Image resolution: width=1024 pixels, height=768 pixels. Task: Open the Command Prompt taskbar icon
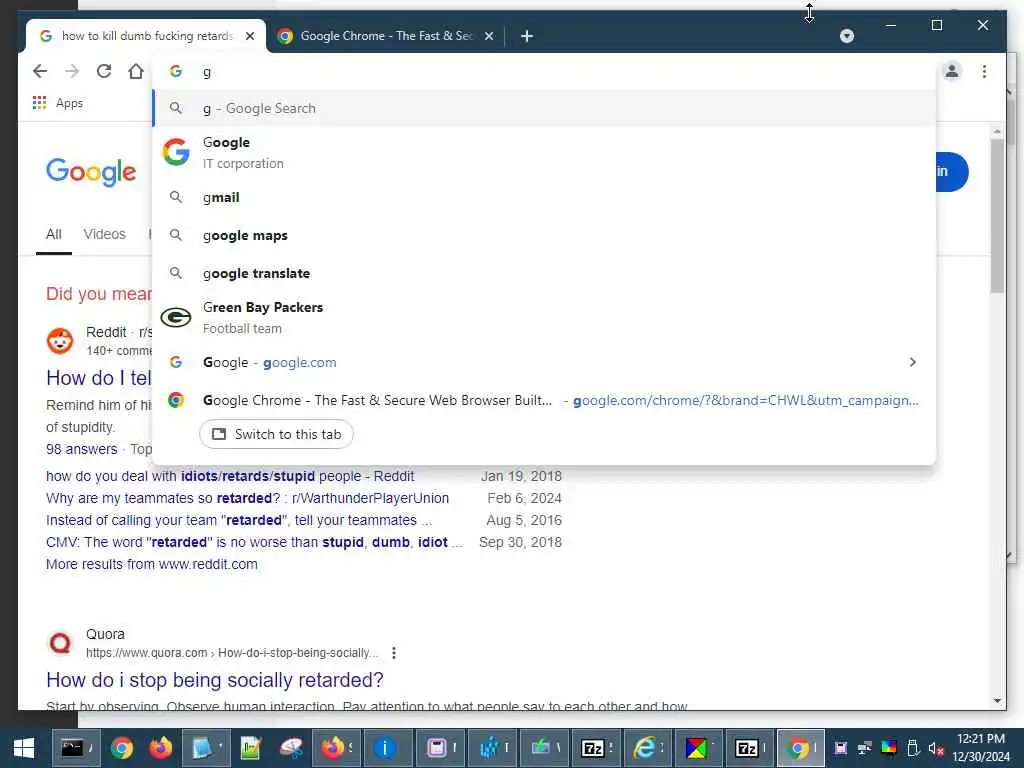click(x=76, y=748)
